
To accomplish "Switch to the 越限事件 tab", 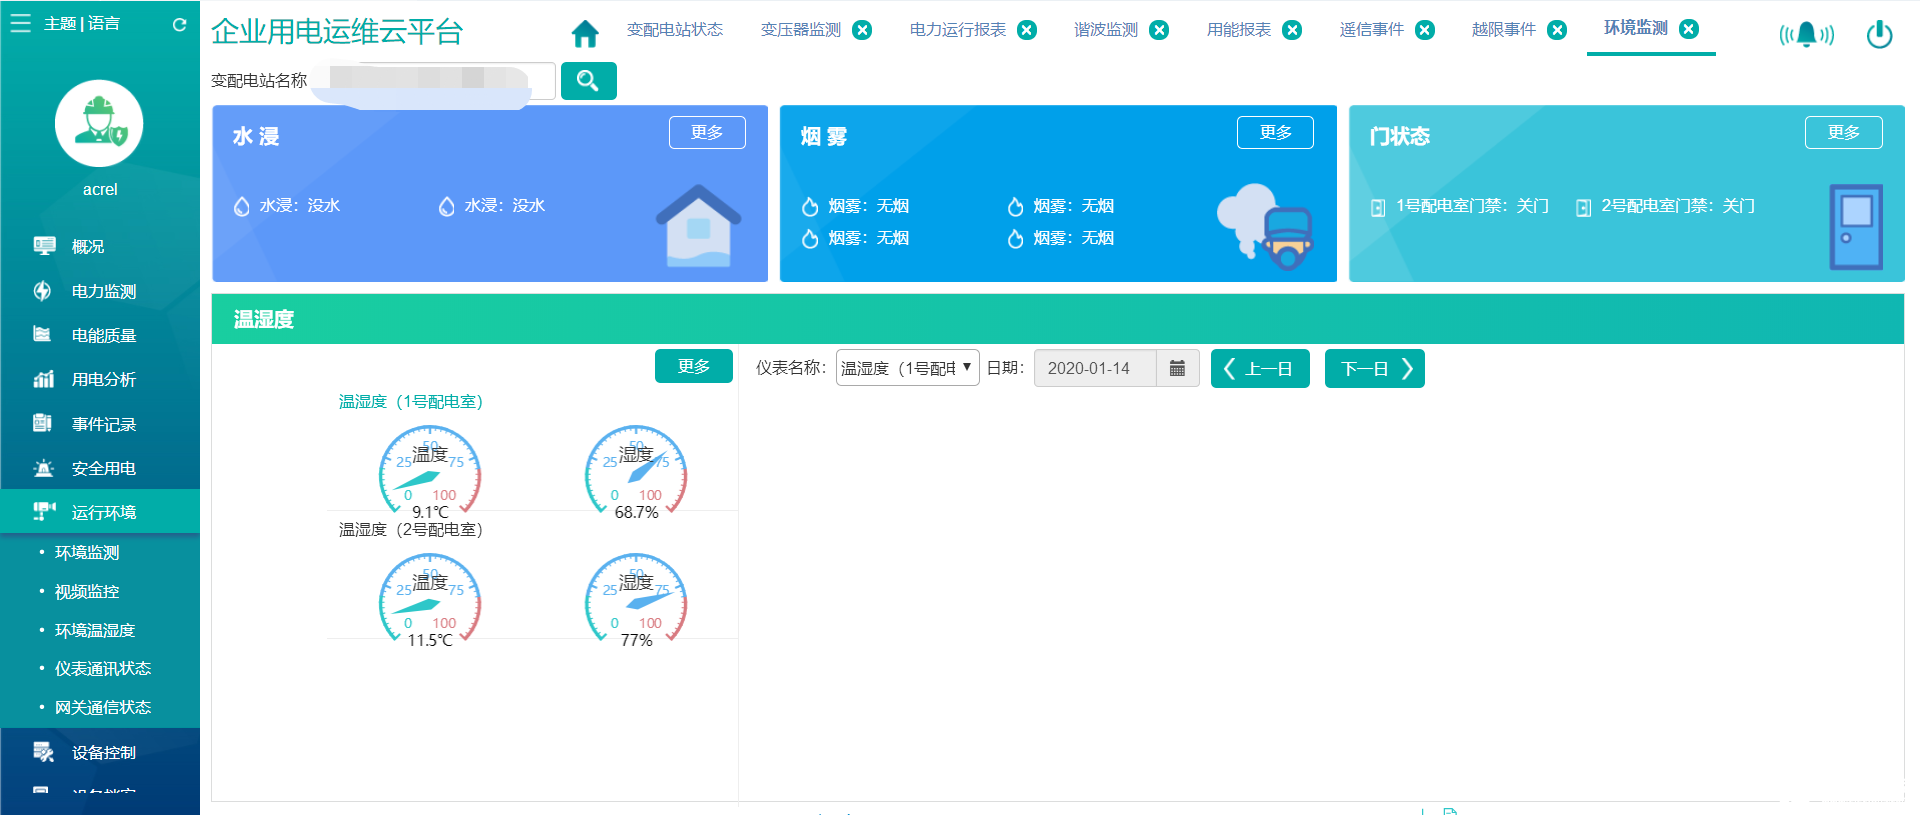I will pyautogui.click(x=1504, y=30).
